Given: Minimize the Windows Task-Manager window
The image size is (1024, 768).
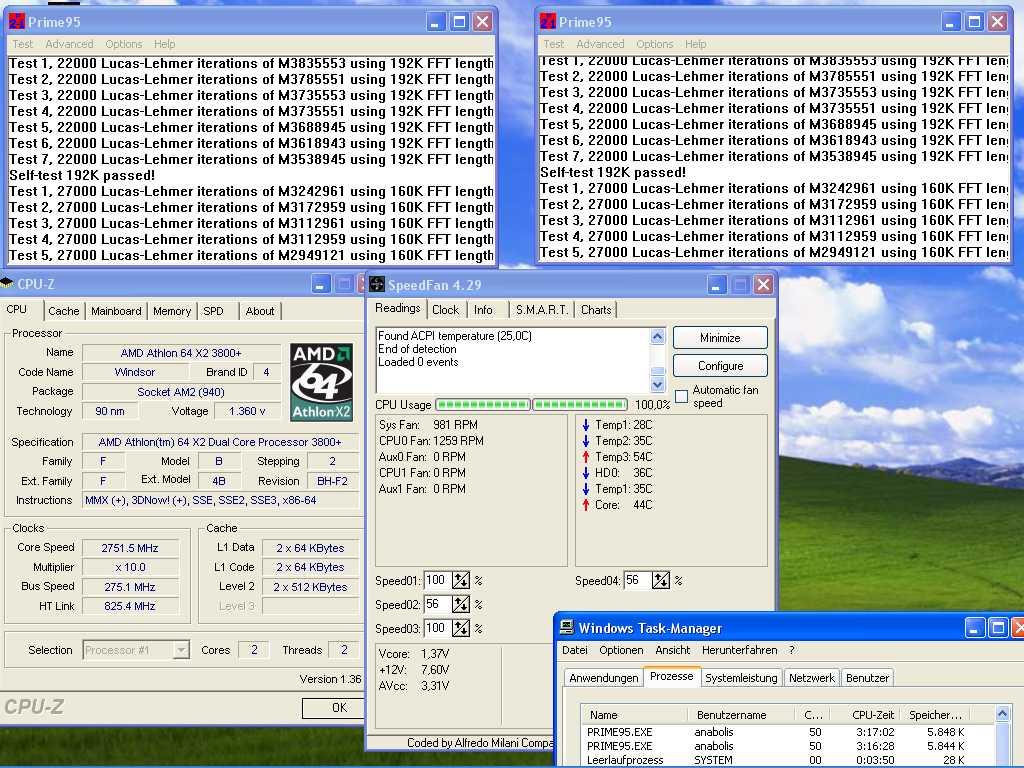Looking at the screenshot, I should tap(974, 628).
